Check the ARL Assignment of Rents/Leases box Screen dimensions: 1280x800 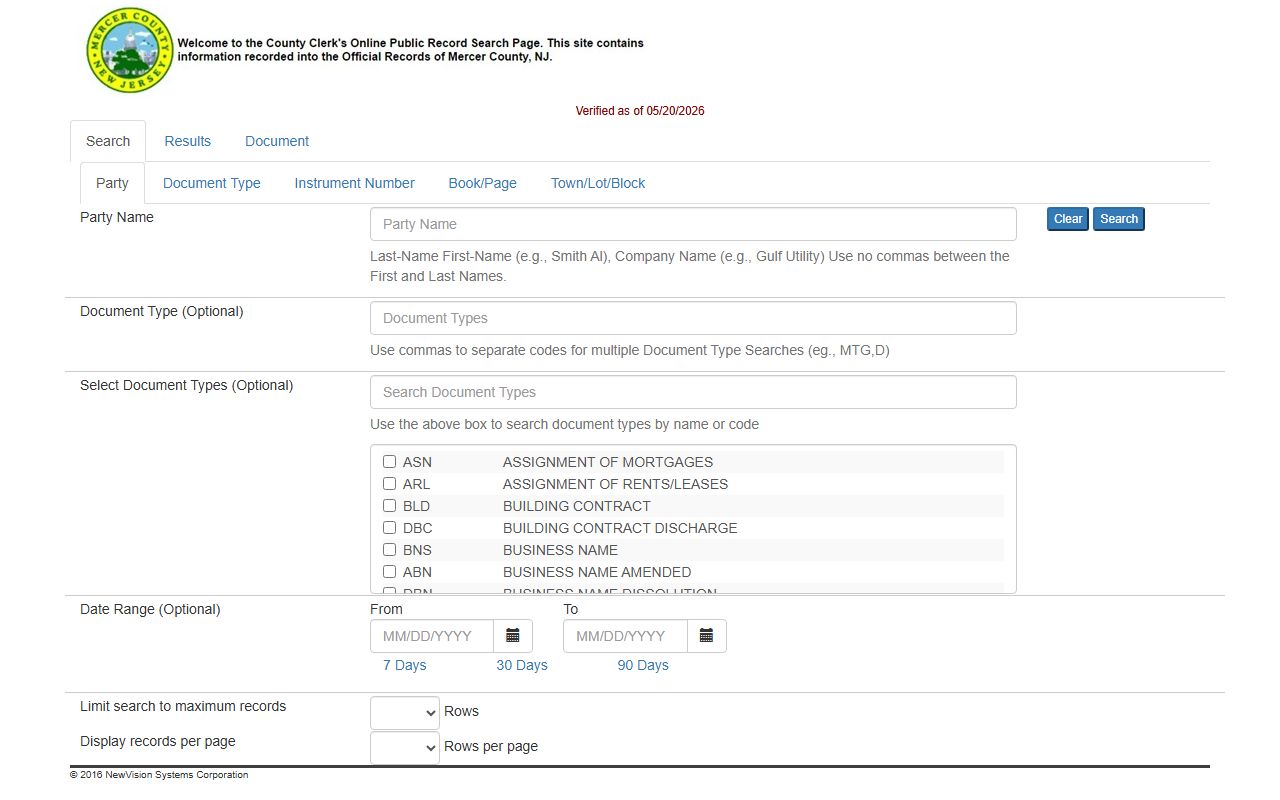pyautogui.click(x=389, y=484)
